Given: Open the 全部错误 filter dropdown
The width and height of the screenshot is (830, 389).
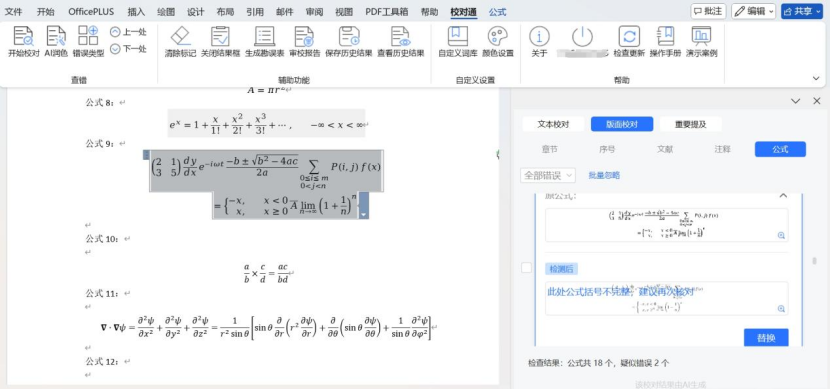Looking at the screenshot, I should (x=548, y=175).
